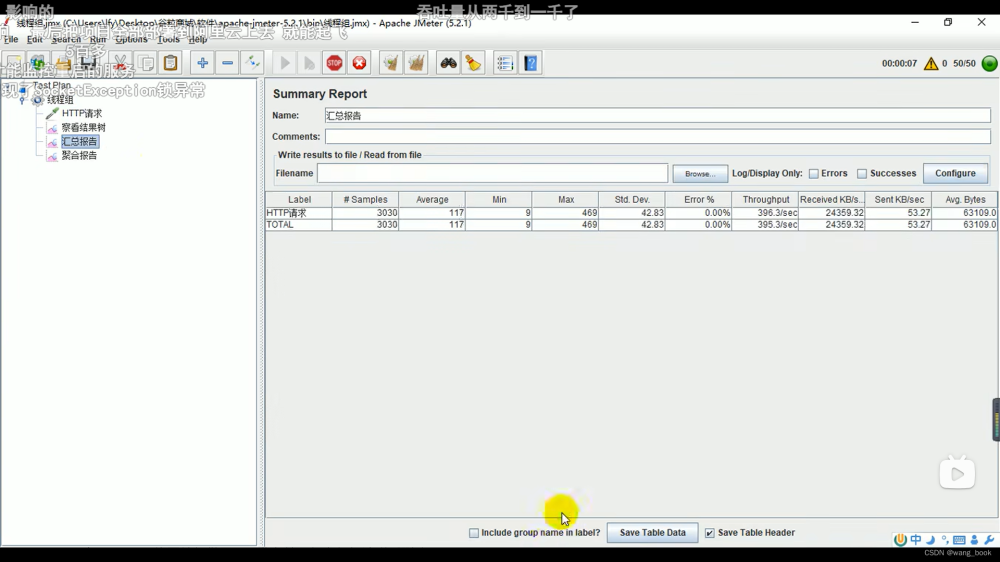Click the Name input field
The image size is (1000, 562).
click(658, 115)
